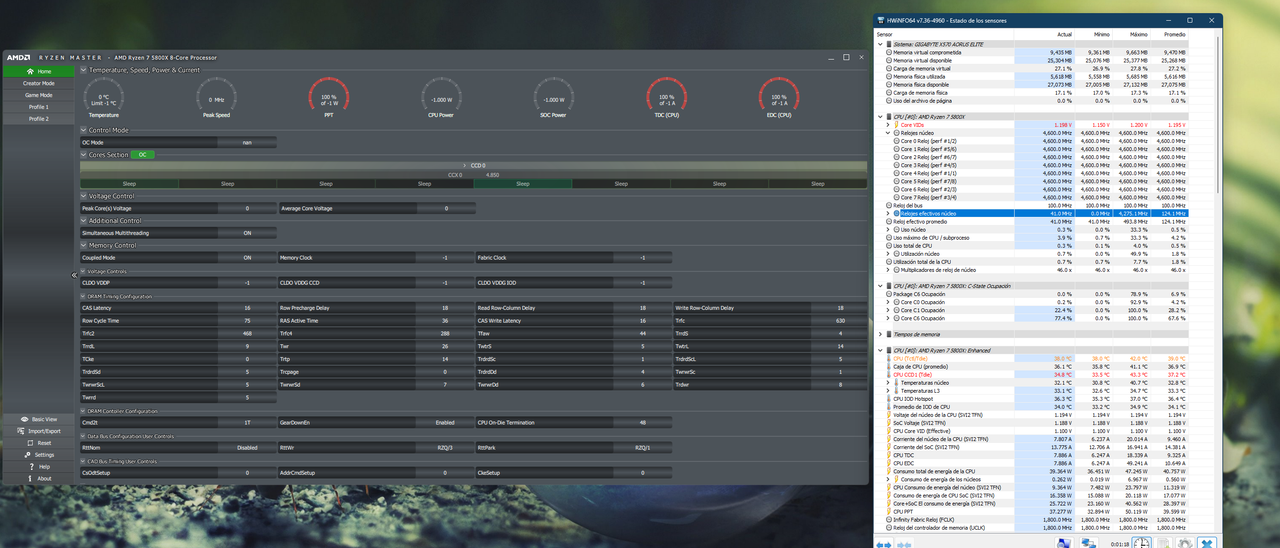
Task: Click the EDC (CPU) gauge
Action: click(x=779, y=96)
